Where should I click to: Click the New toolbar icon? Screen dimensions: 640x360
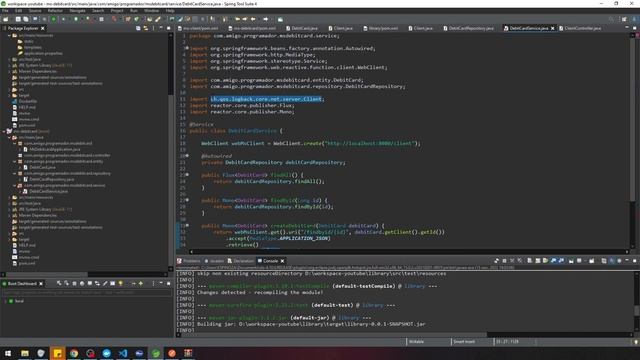click(6, 19)
